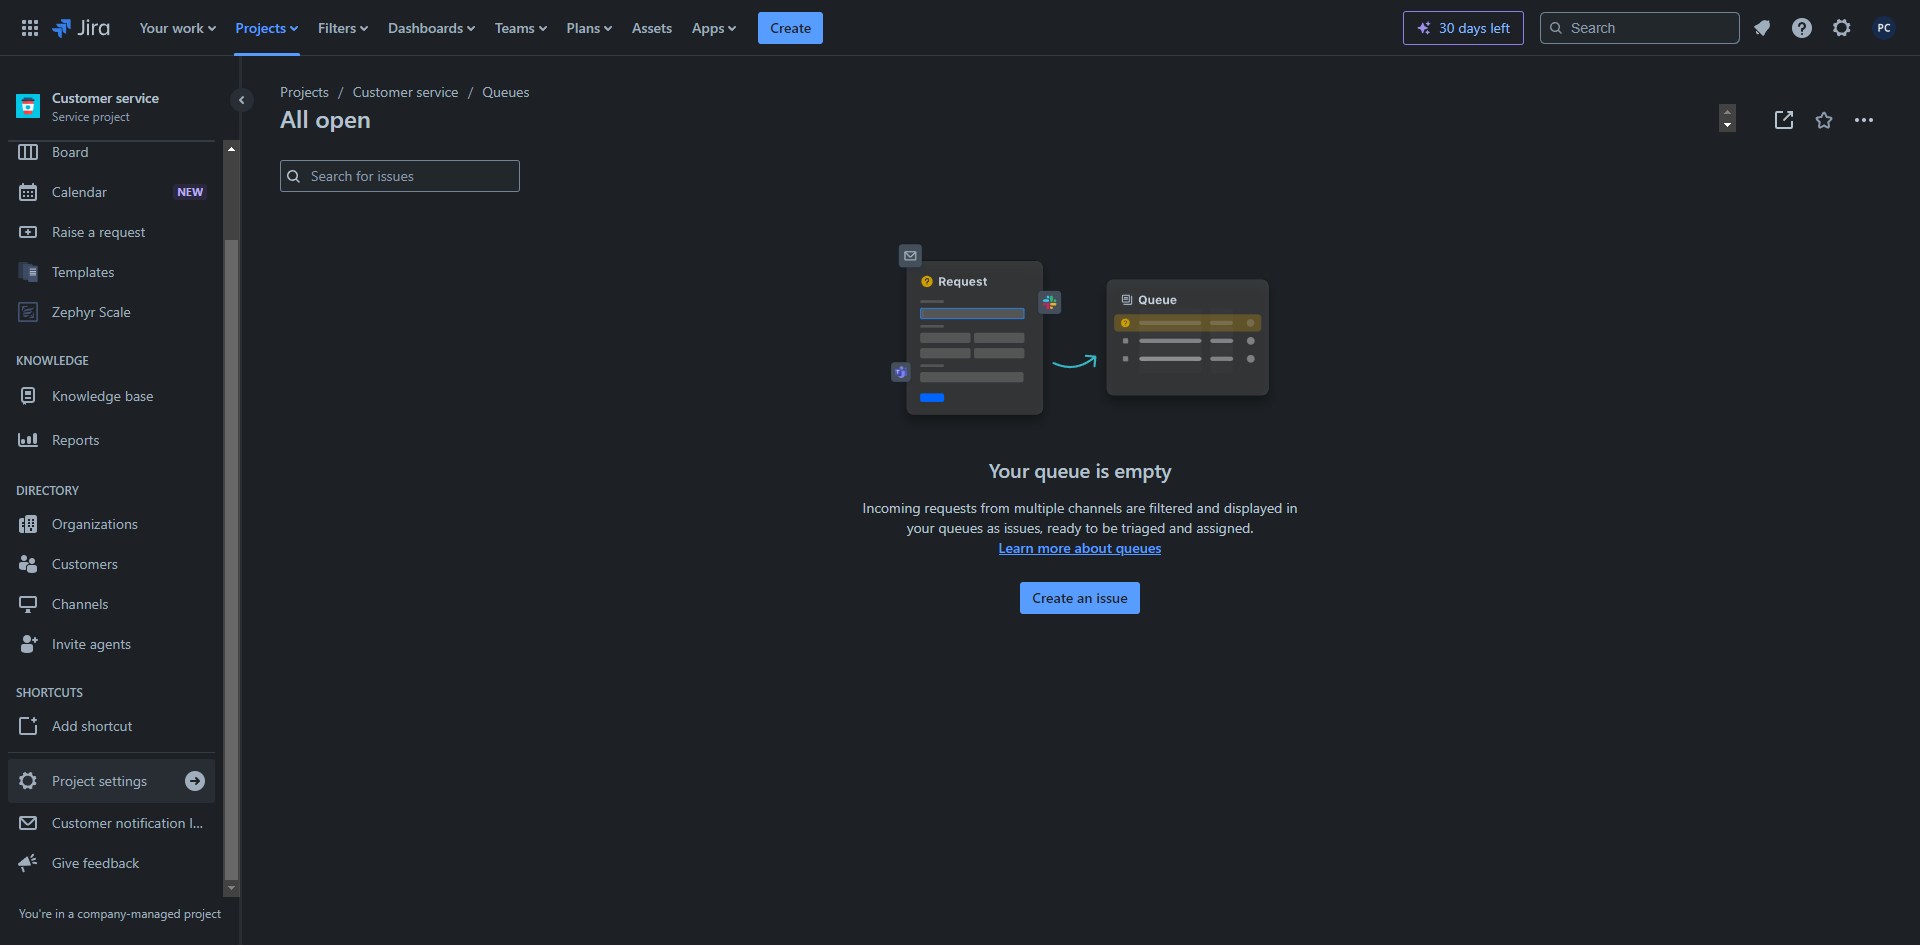Screen dimensions: 1920x945
Task: Click the Channels monitor icon
Action: tap(28, 604)
